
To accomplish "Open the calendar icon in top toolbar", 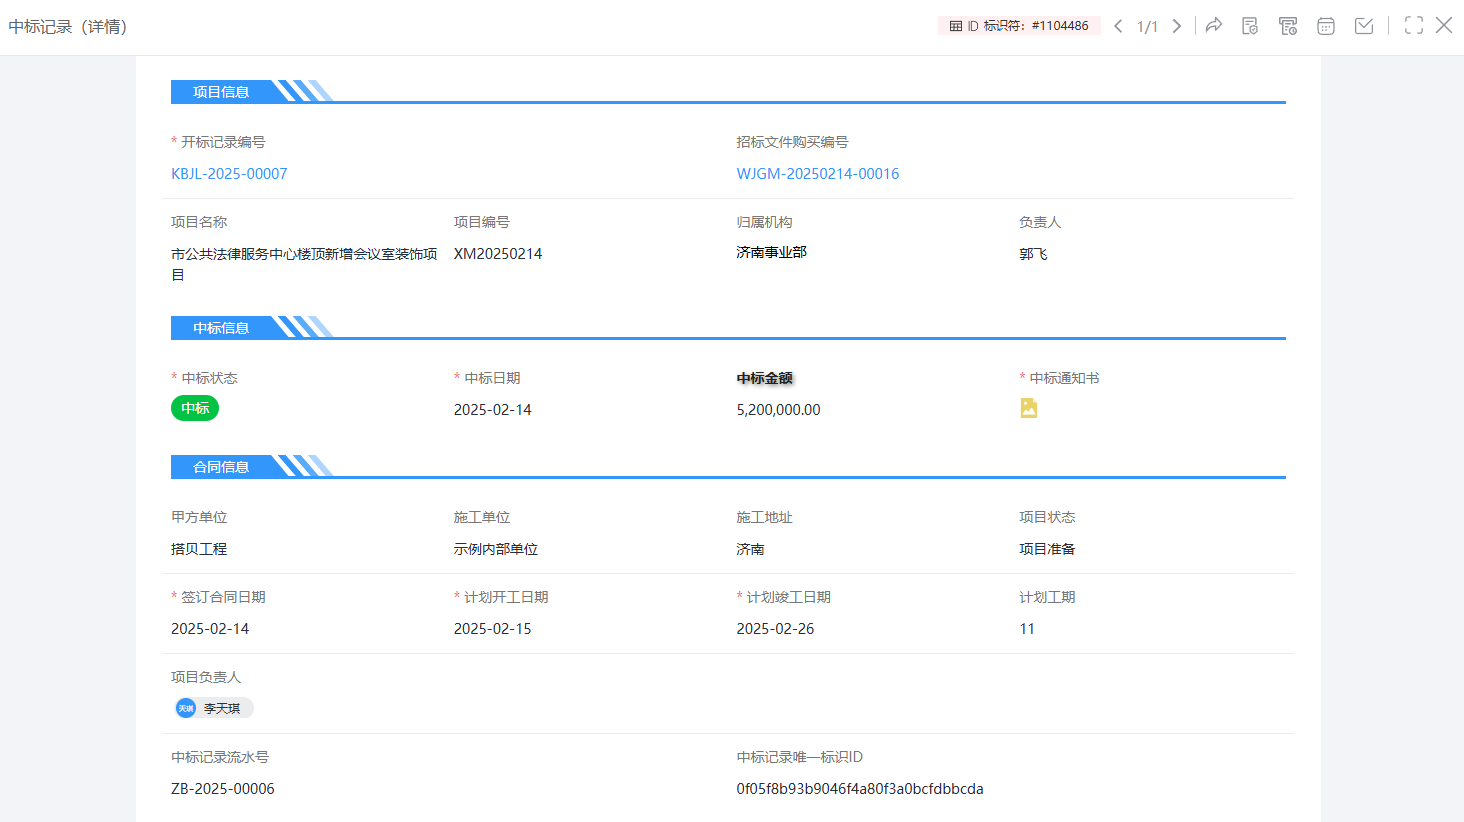I will click(1326, 26).
